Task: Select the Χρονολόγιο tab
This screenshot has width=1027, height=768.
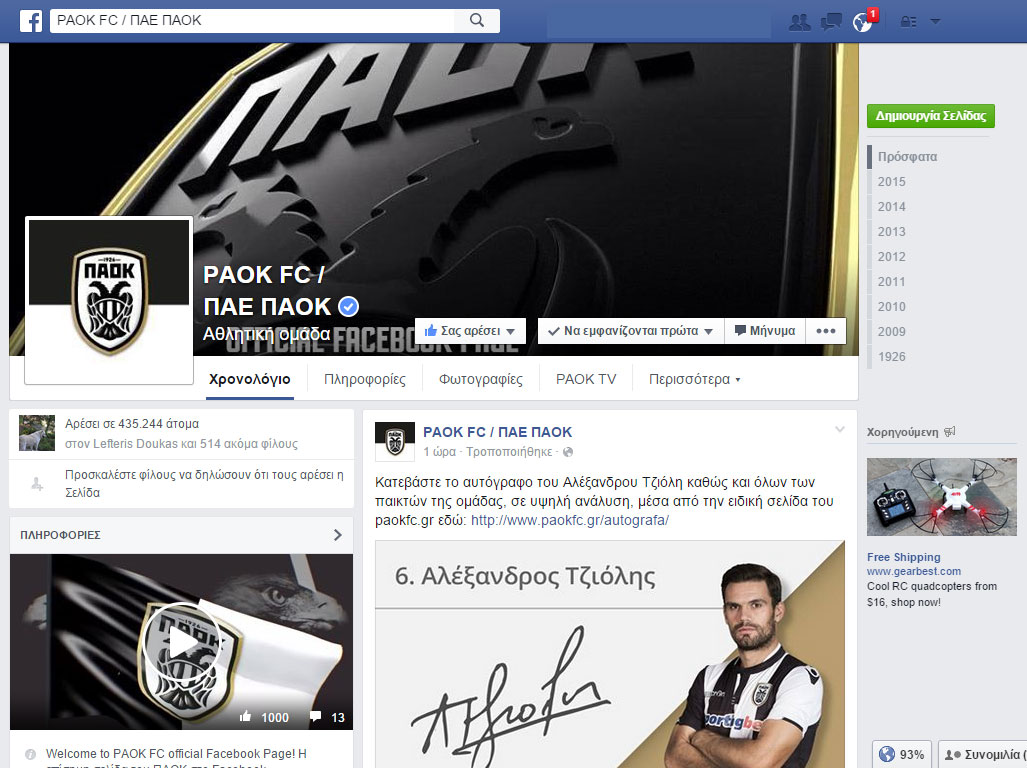Action: (x=250, y=379)
